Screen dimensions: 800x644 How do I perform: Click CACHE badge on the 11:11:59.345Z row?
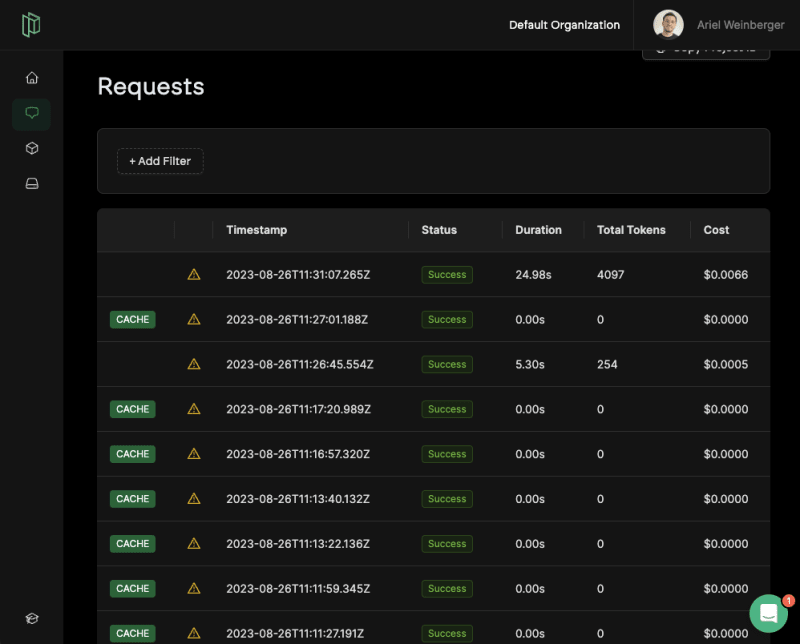133,589
